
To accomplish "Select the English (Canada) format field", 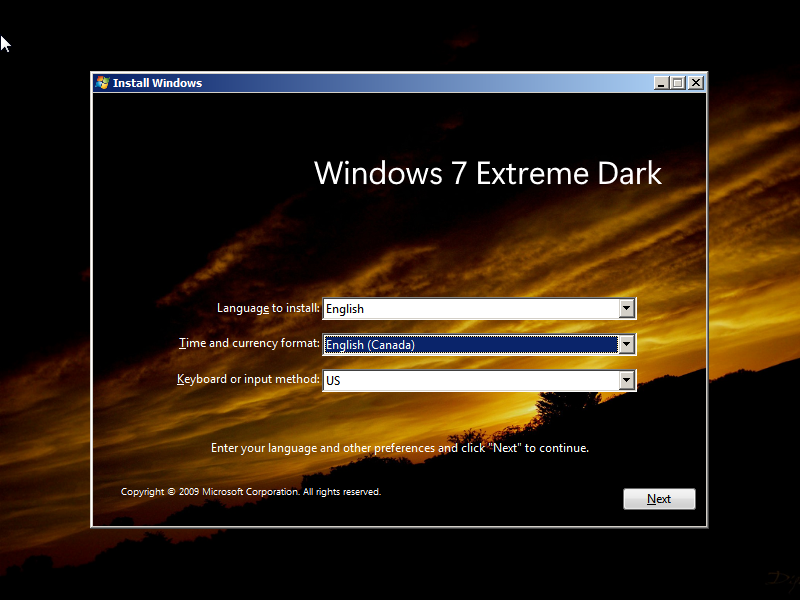I will (x=479, y=344).
